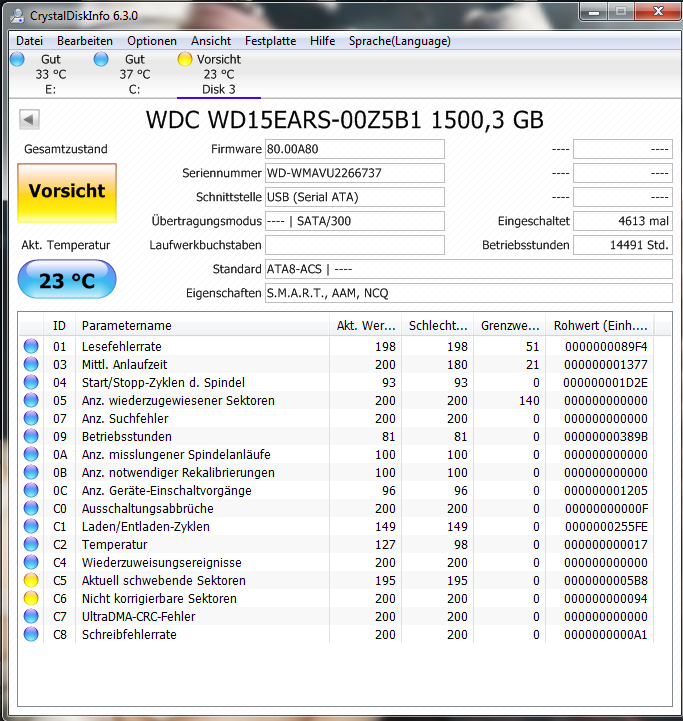Close the CrystalDiskInfo window
Viewport: 683px width, 721px height.
(658, 12)
